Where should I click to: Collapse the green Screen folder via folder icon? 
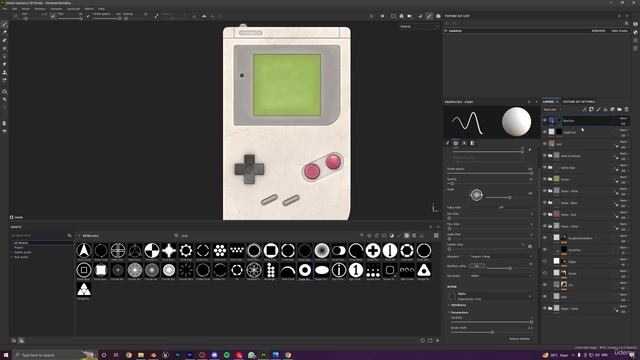[550, 179]
